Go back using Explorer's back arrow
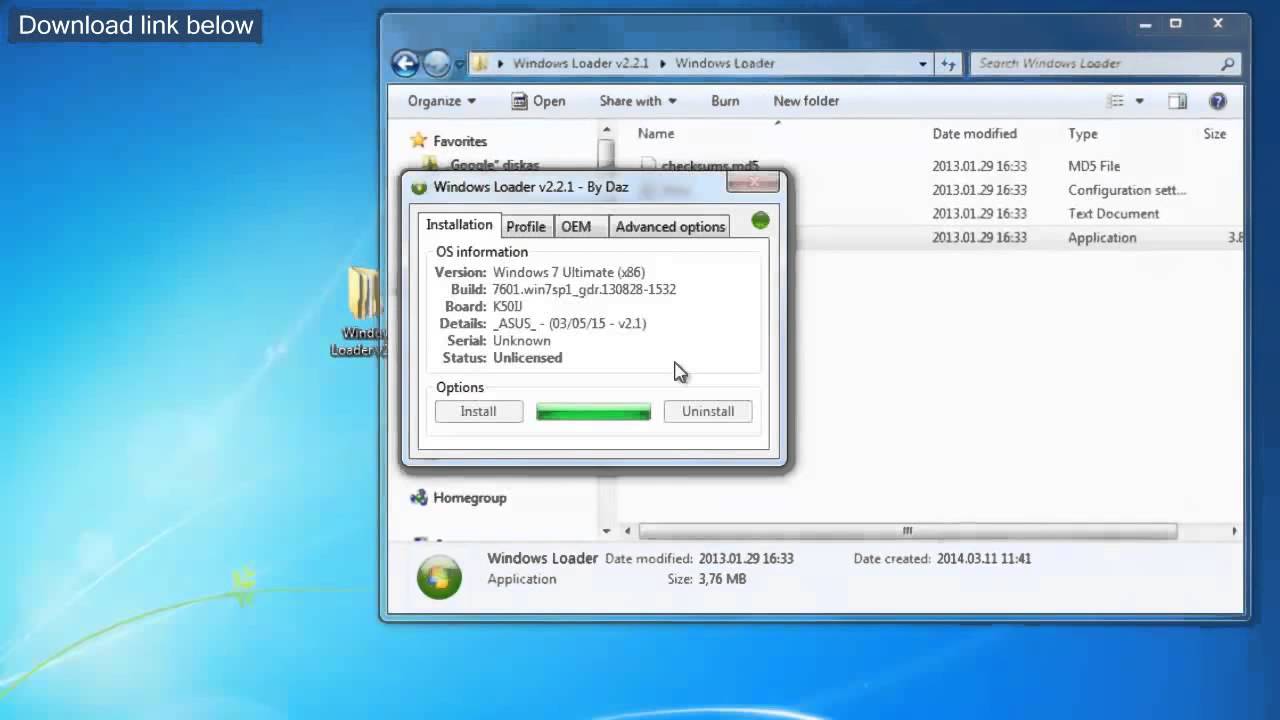The image size is (1280, 720). (405, 63)
